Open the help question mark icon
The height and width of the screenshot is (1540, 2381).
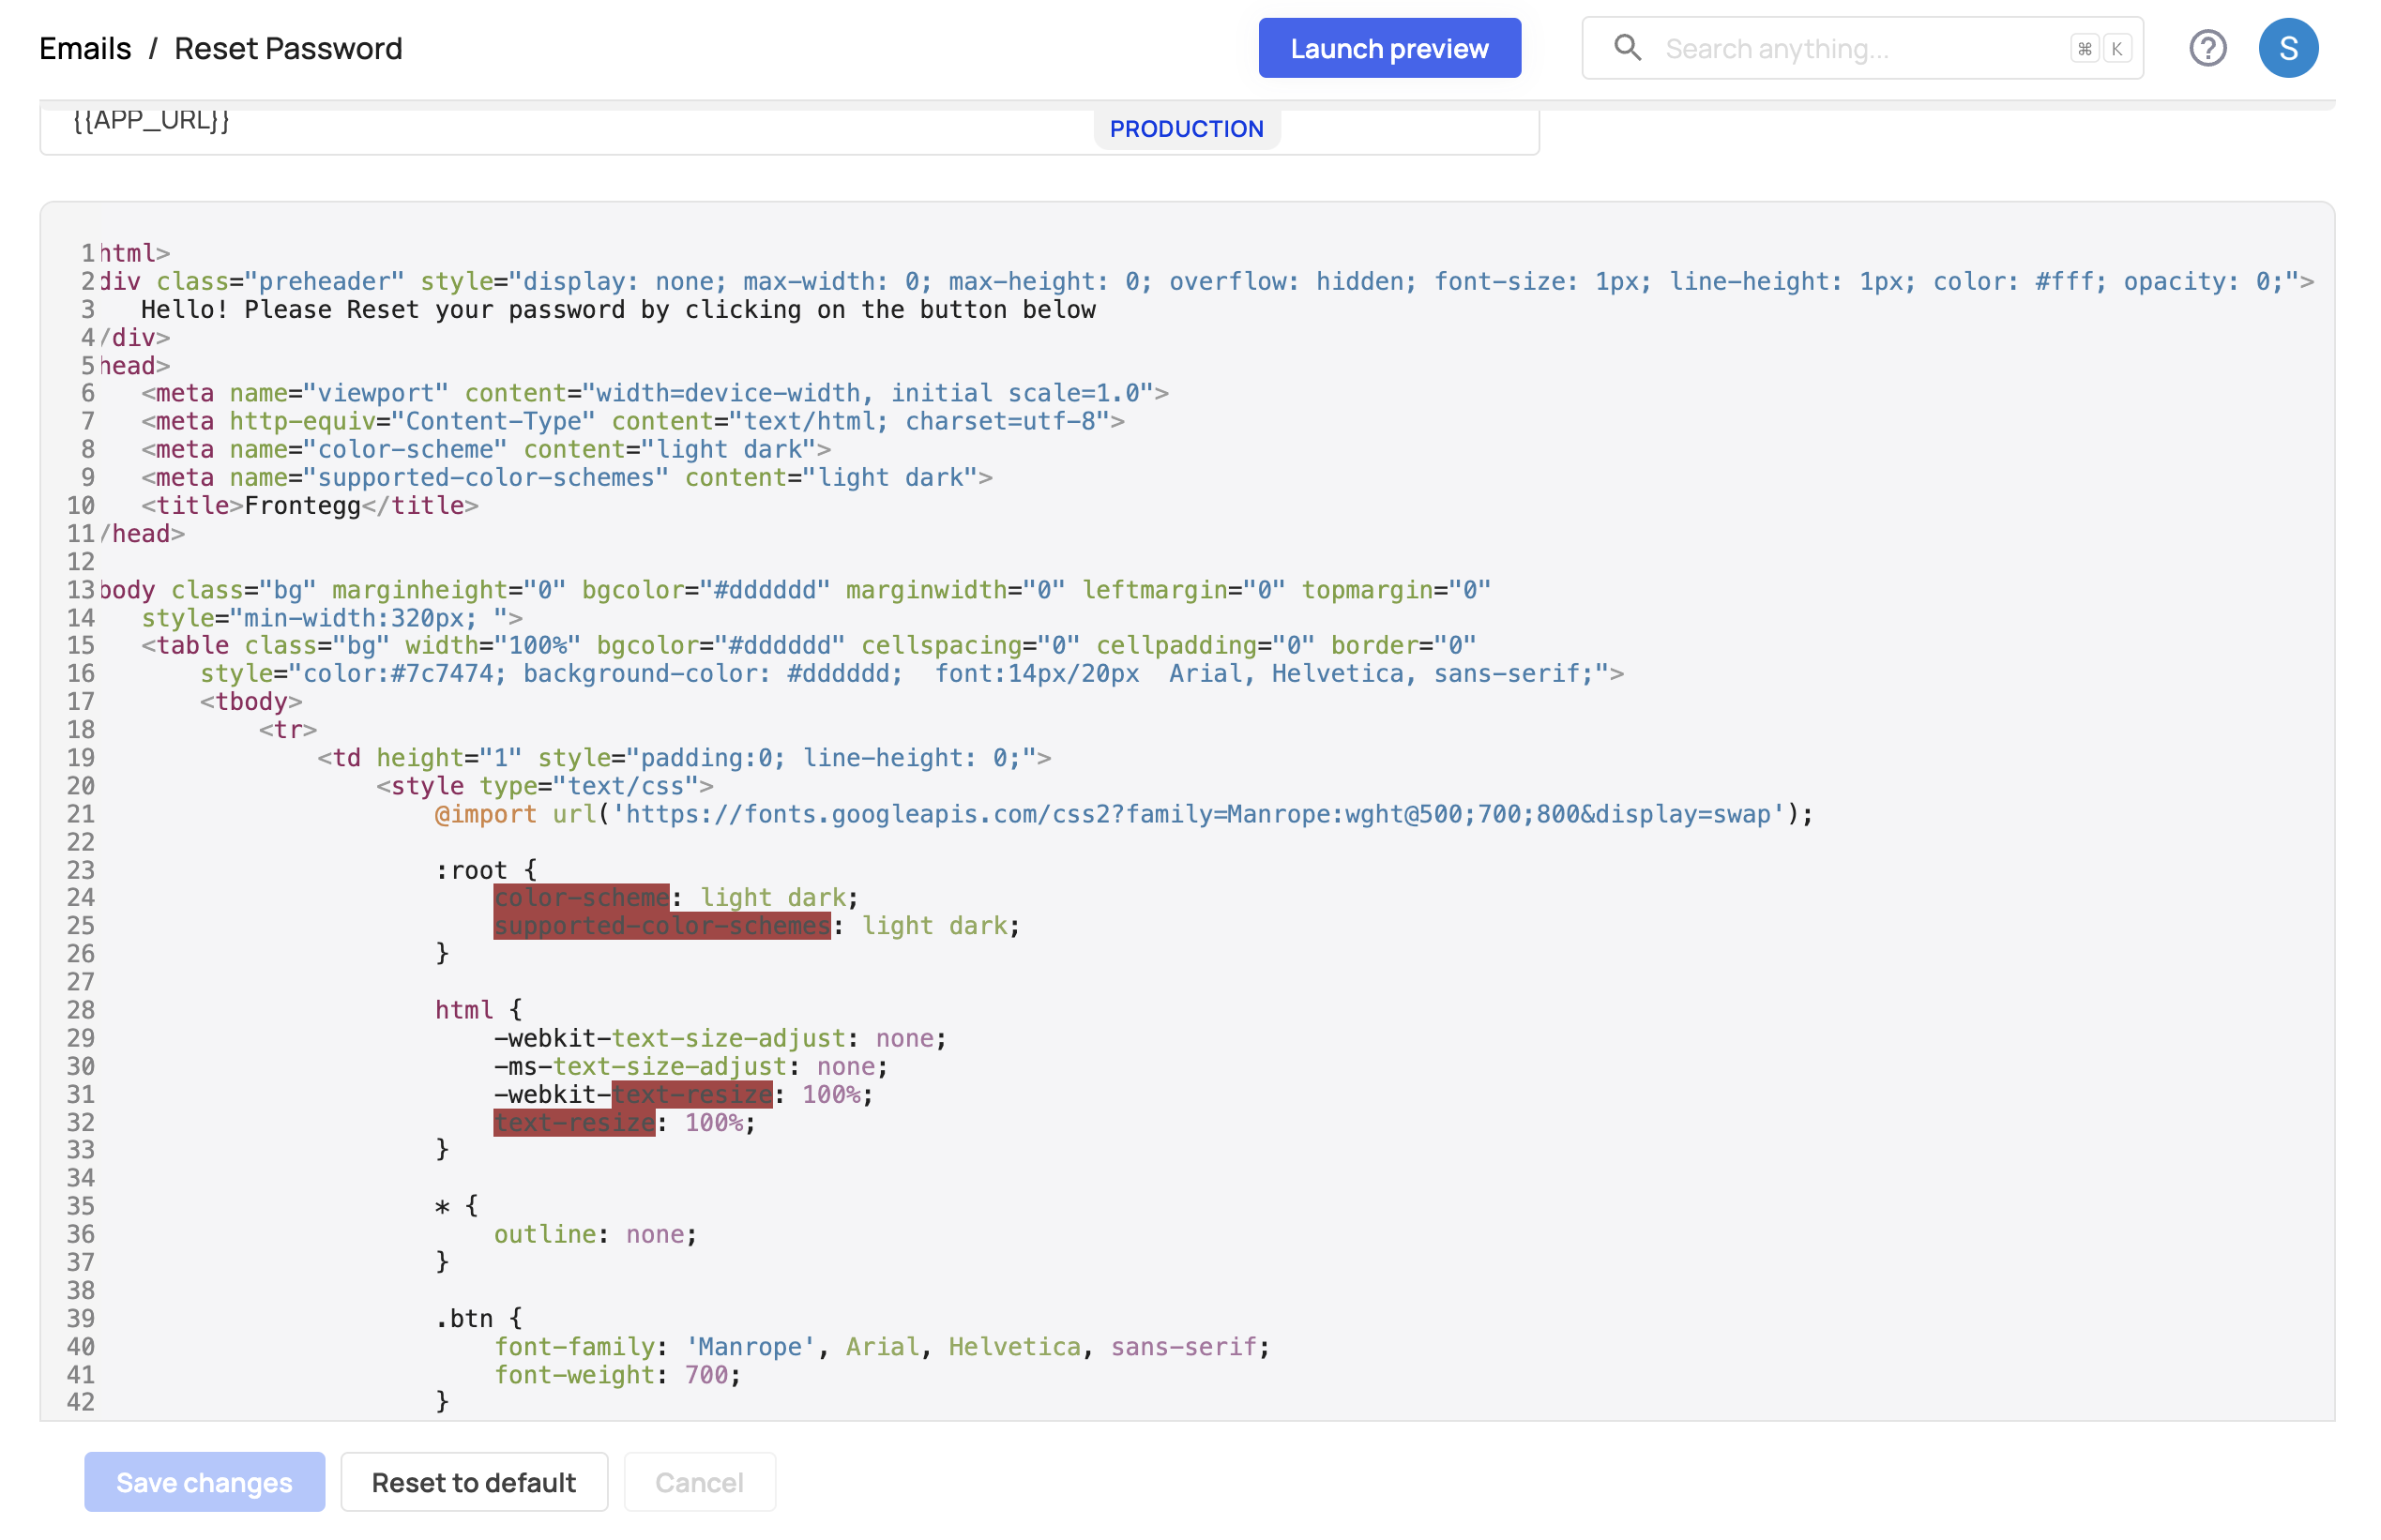[2210, 47]
